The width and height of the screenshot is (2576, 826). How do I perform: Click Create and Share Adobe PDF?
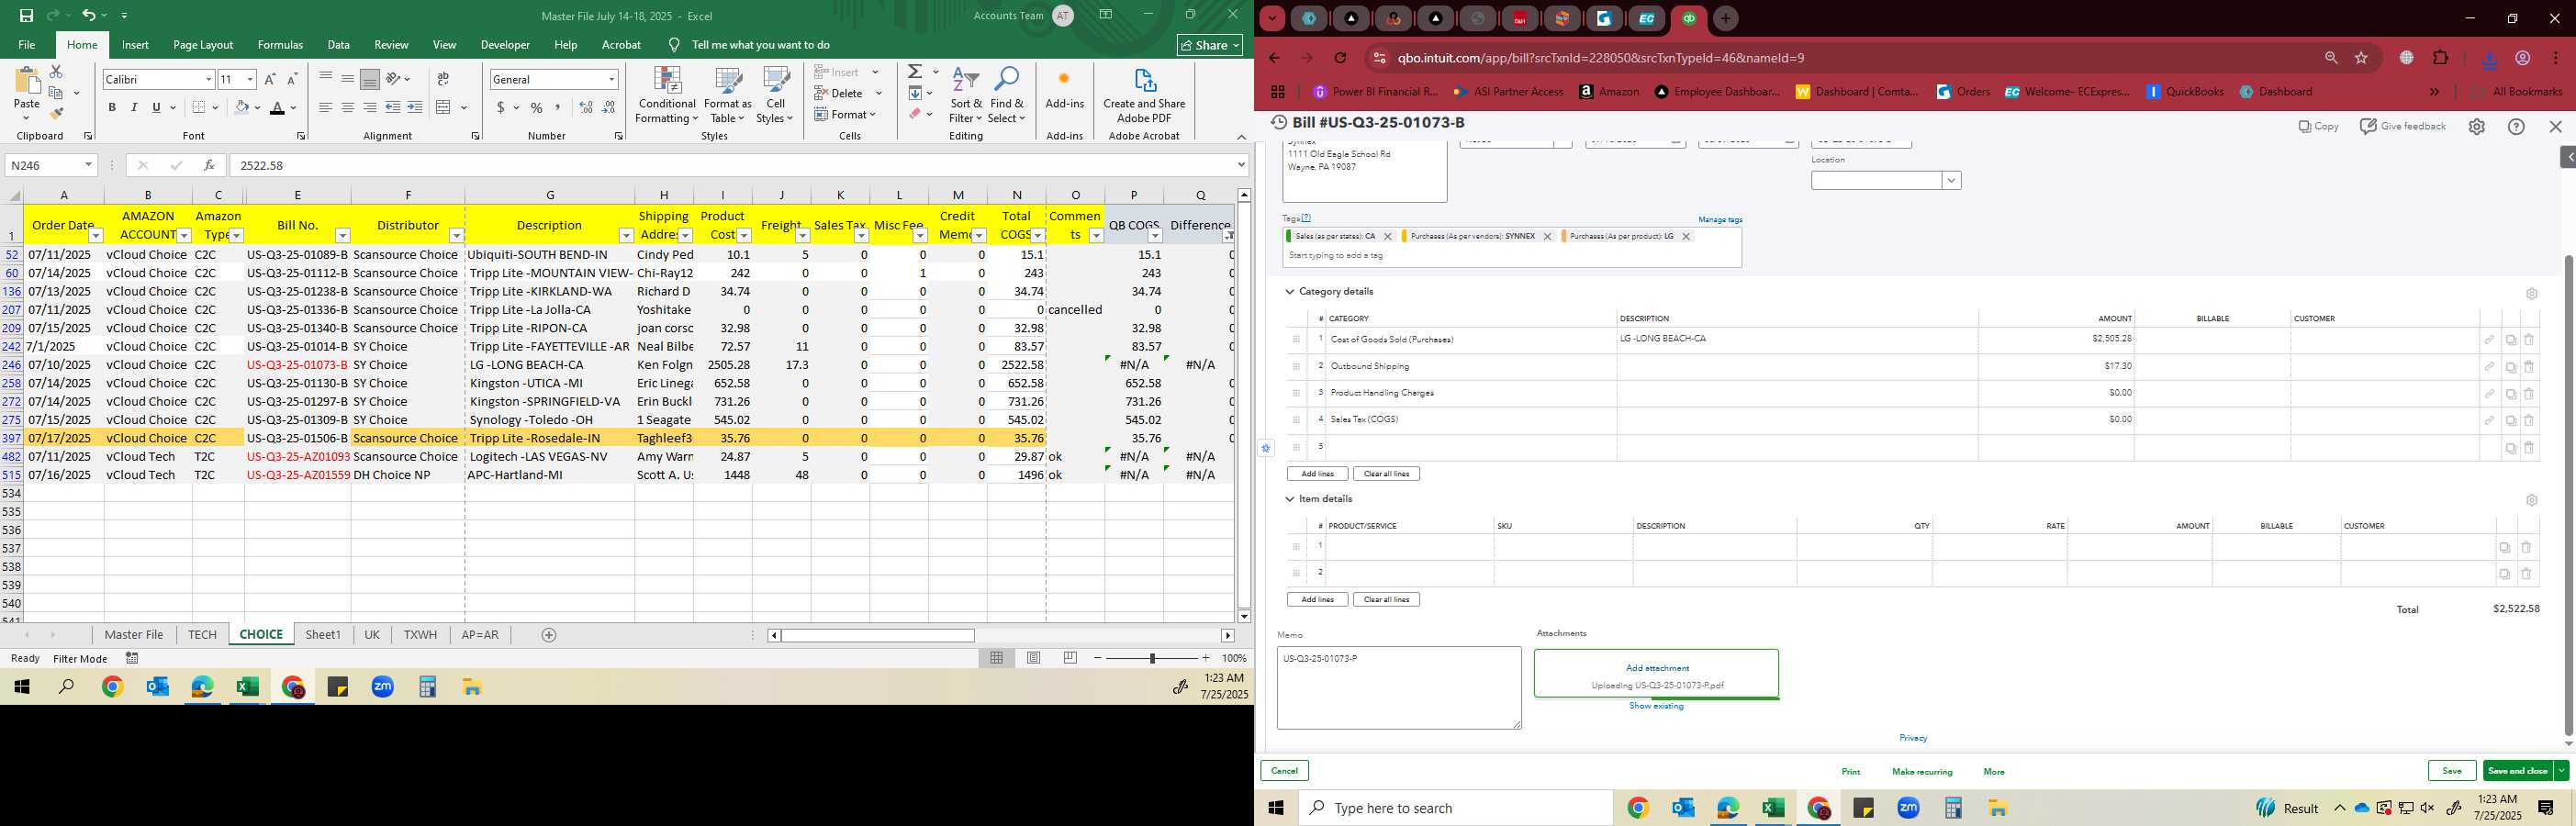1144,95
